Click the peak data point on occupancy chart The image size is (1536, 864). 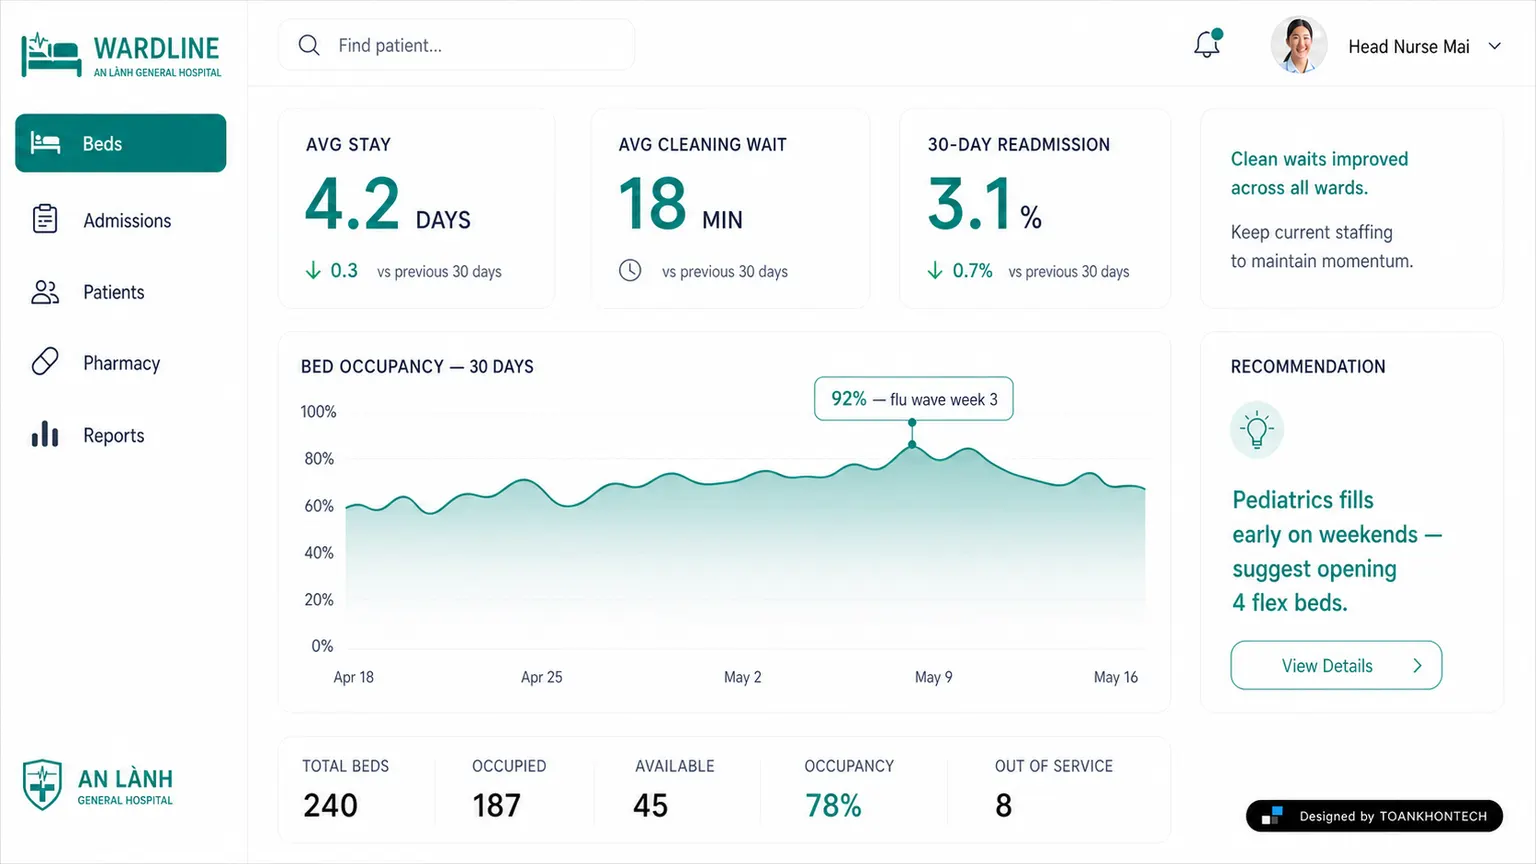point(912,444)
